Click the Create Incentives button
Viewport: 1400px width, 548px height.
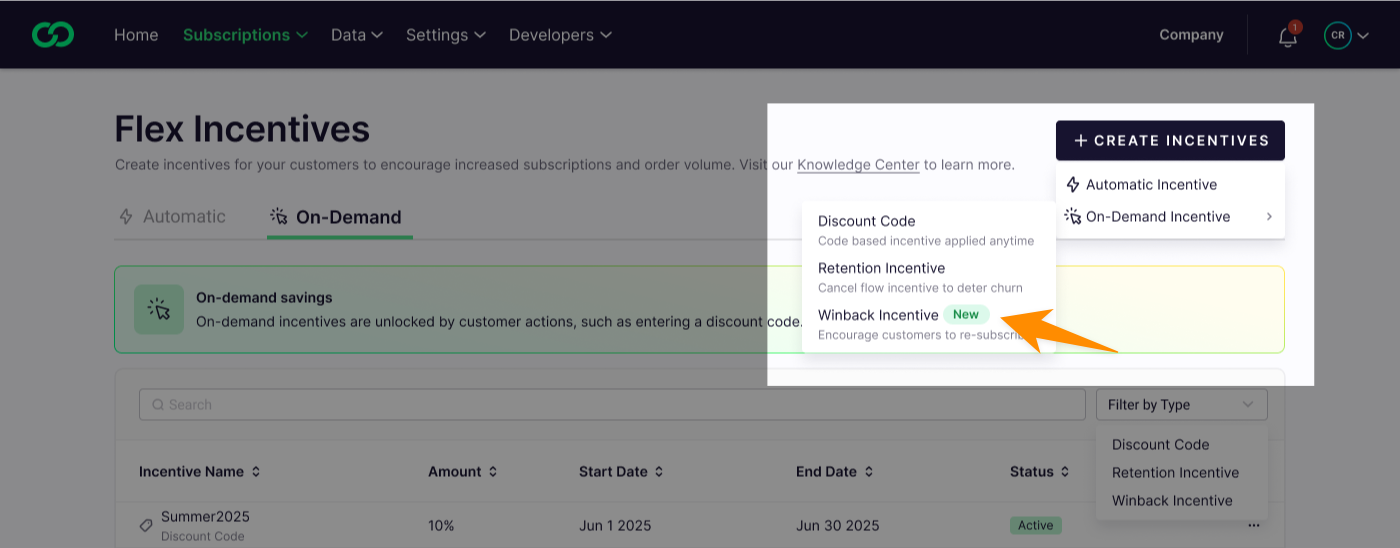click(x=1170, y=141)
